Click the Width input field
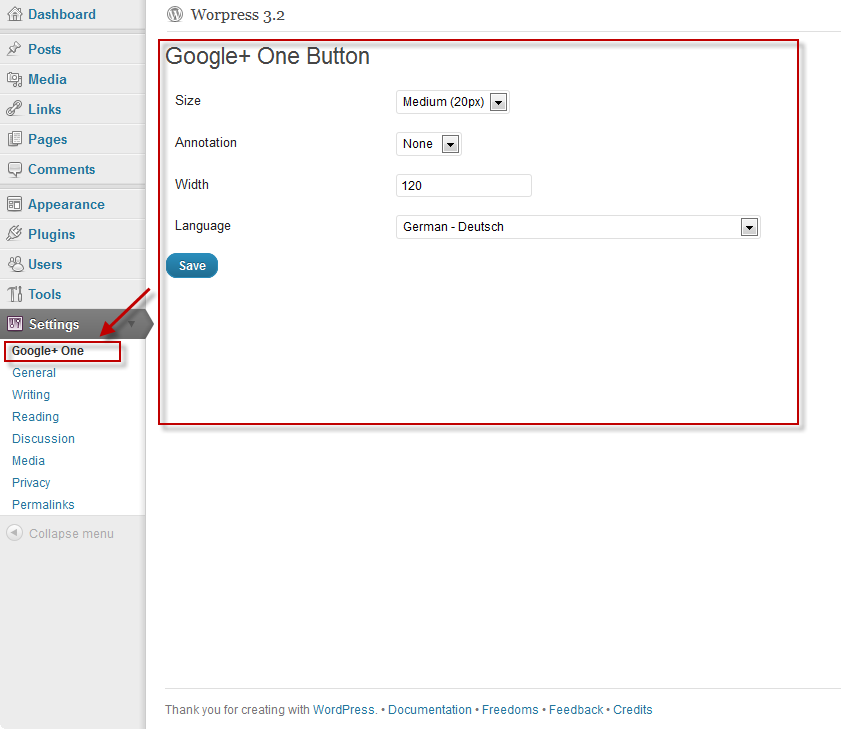The height and width of the screenshot is (729, 841). coord(464,186)
